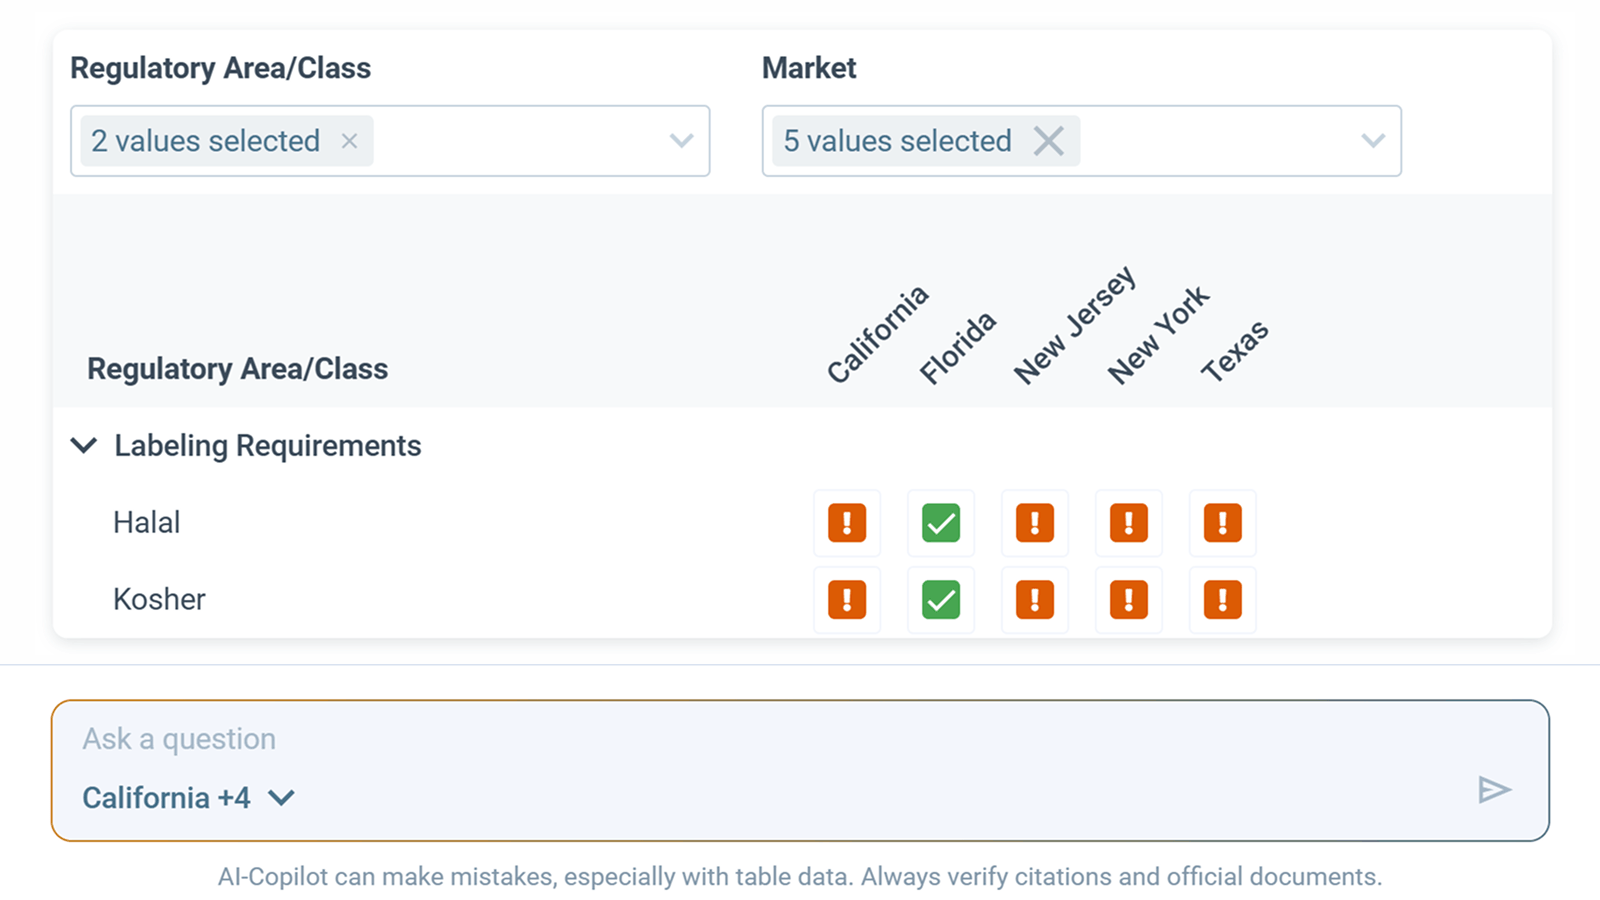The image size is (1600, 900).
Task: Click the Halal New Jersey alert icon
Action: pos(1034,522)
